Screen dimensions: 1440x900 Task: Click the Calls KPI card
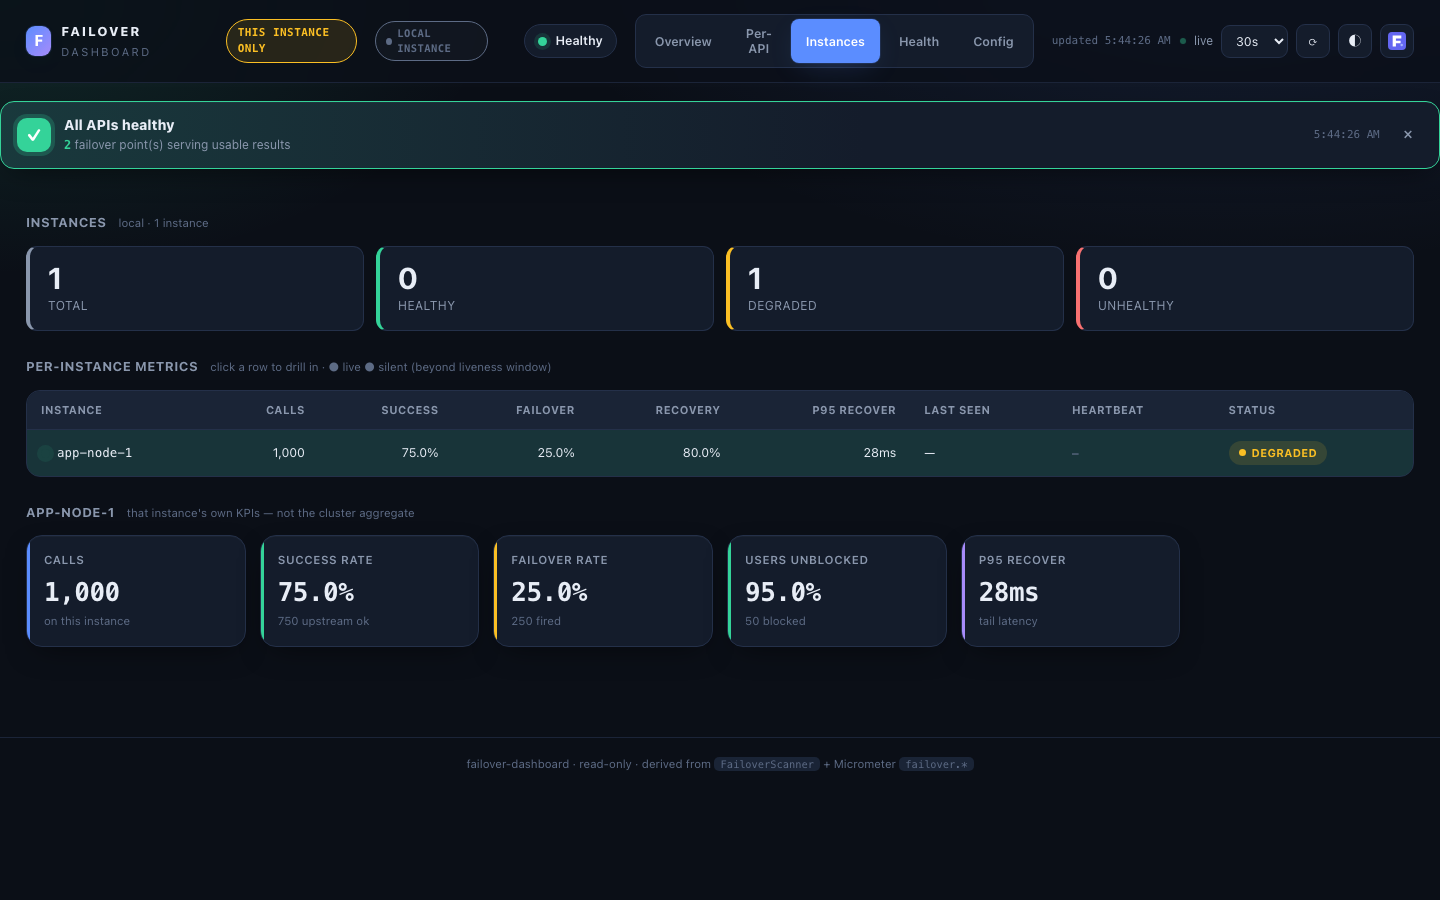(136, 591)
